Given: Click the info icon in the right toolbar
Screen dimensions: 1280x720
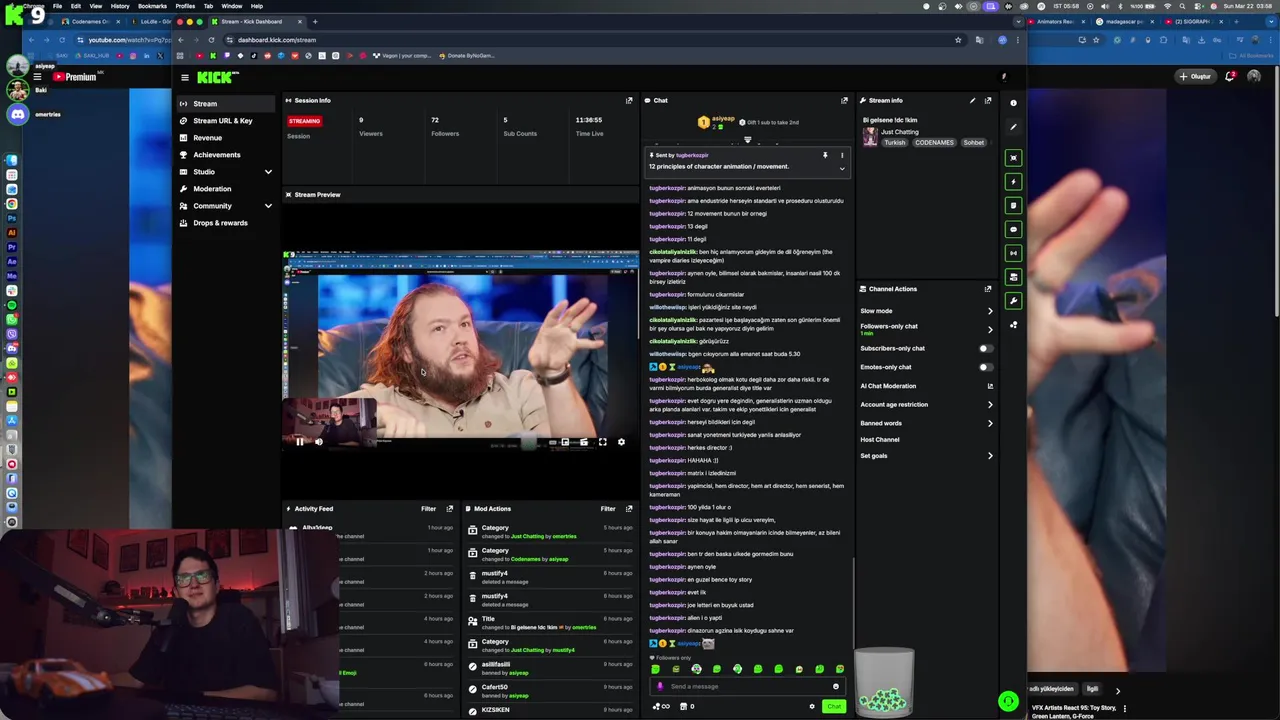Looking at the screenshot, I should [x=1013, y=103].
